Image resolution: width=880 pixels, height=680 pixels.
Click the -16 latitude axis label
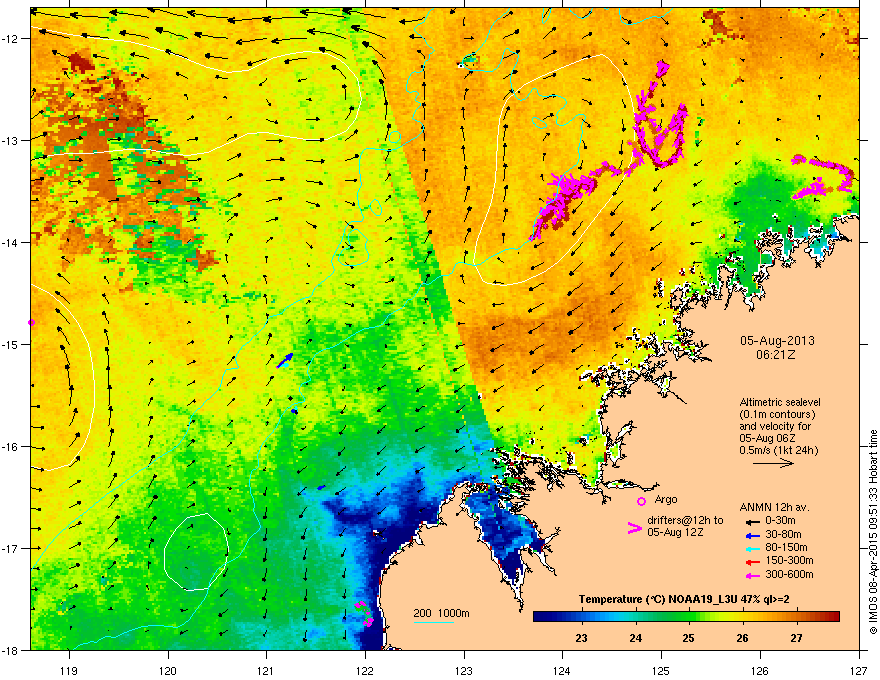[12, 447]
